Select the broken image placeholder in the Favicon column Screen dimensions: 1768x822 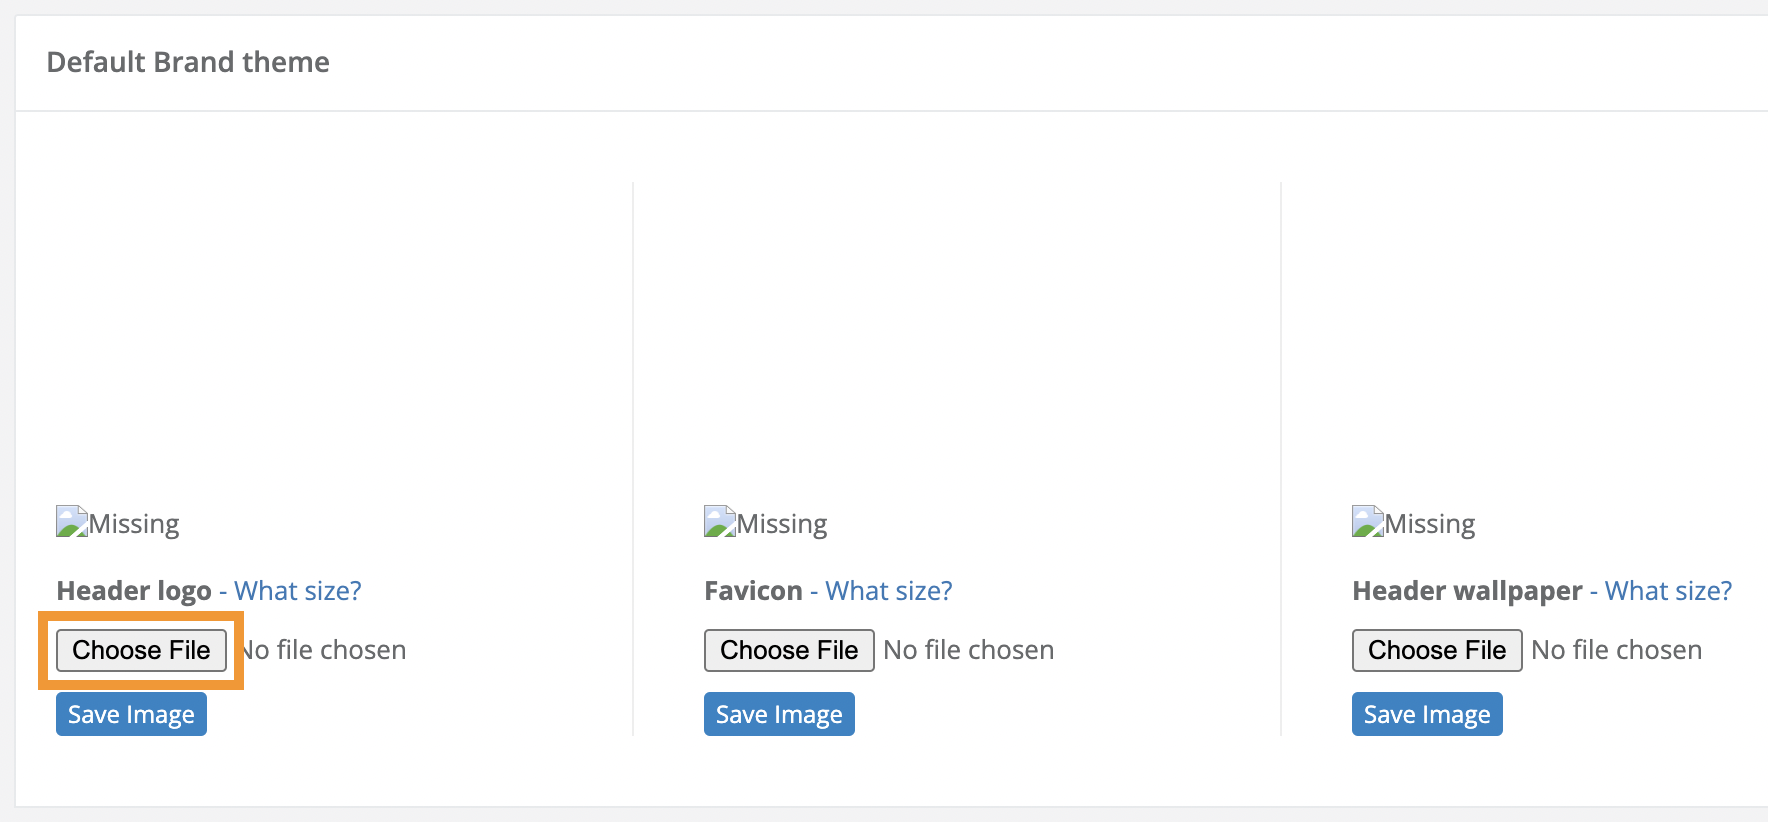718,520
